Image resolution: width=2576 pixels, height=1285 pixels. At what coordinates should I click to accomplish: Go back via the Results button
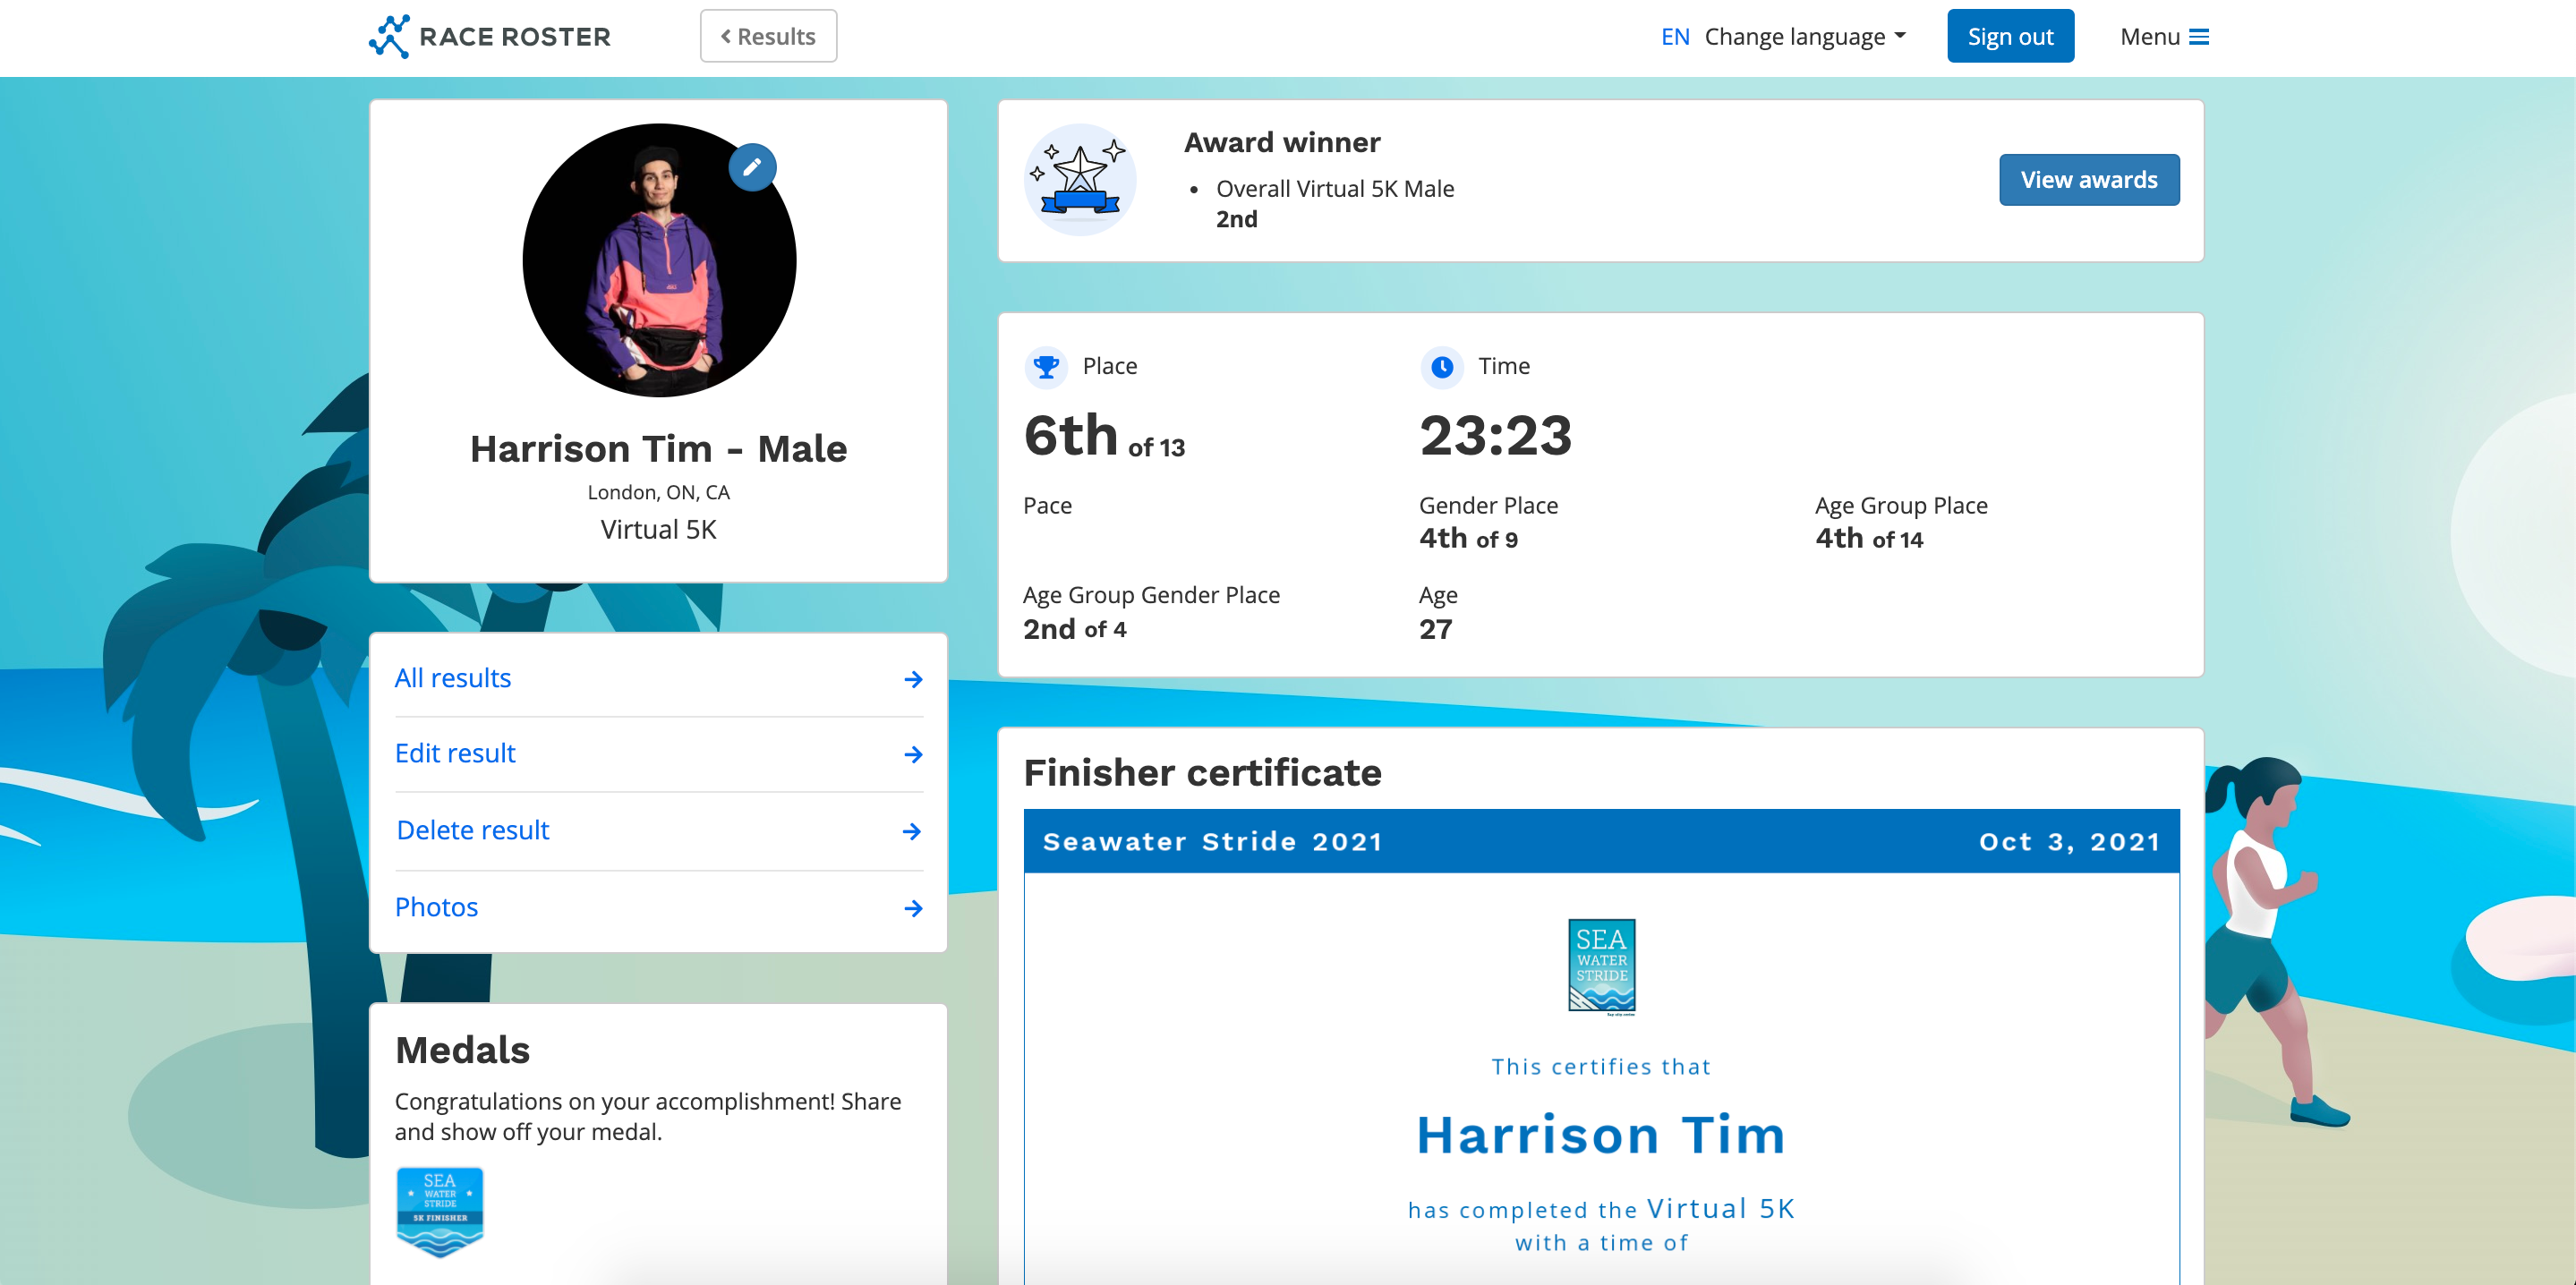coord(768,37)
